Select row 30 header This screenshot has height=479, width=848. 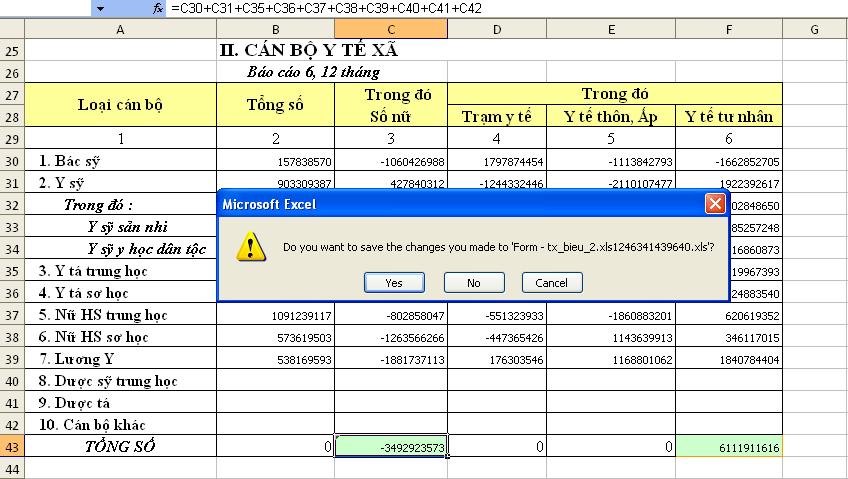[x=11, y=161]
